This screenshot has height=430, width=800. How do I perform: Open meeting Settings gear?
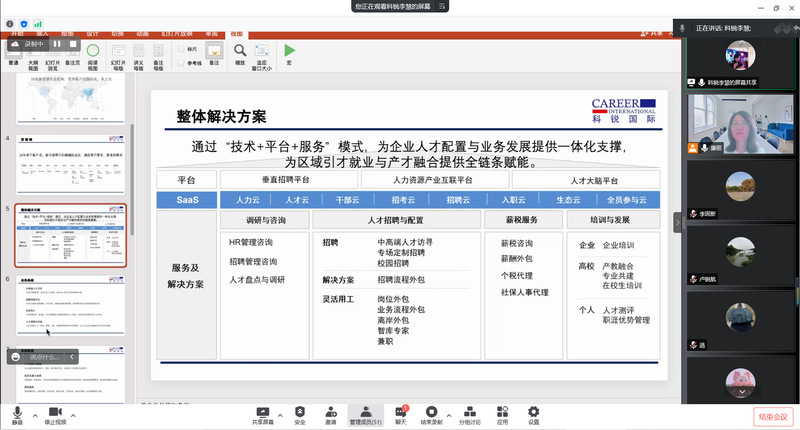[533, 413]
